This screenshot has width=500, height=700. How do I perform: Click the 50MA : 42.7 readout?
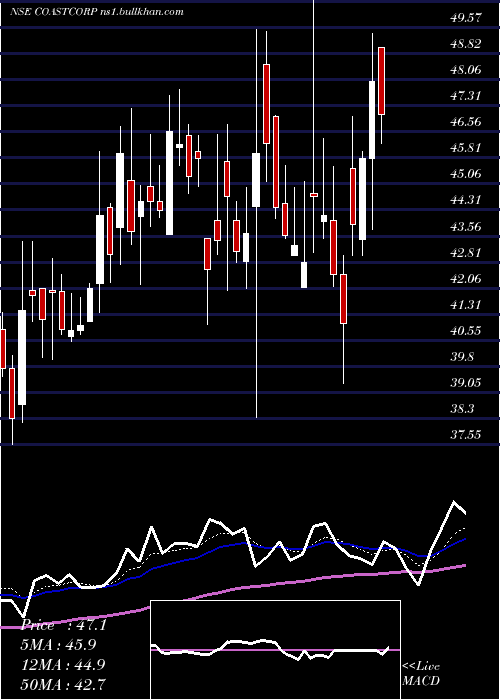click(63, 684)
